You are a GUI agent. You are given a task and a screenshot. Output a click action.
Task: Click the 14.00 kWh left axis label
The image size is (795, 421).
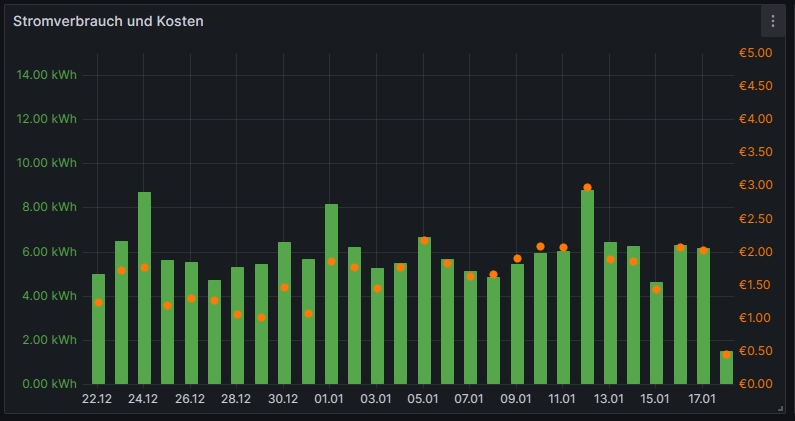(x=48, y=75)
